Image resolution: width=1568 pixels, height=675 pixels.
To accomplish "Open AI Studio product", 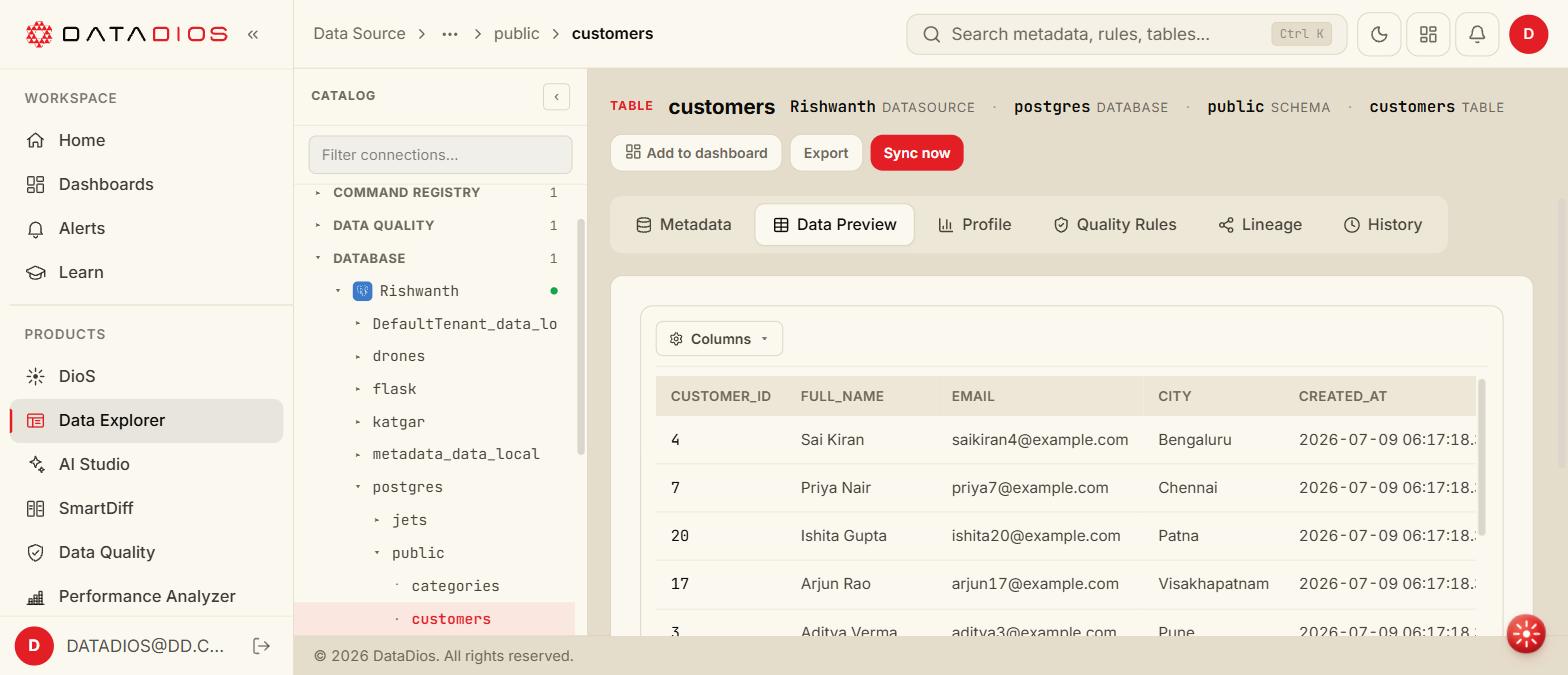I will [146, 464].
